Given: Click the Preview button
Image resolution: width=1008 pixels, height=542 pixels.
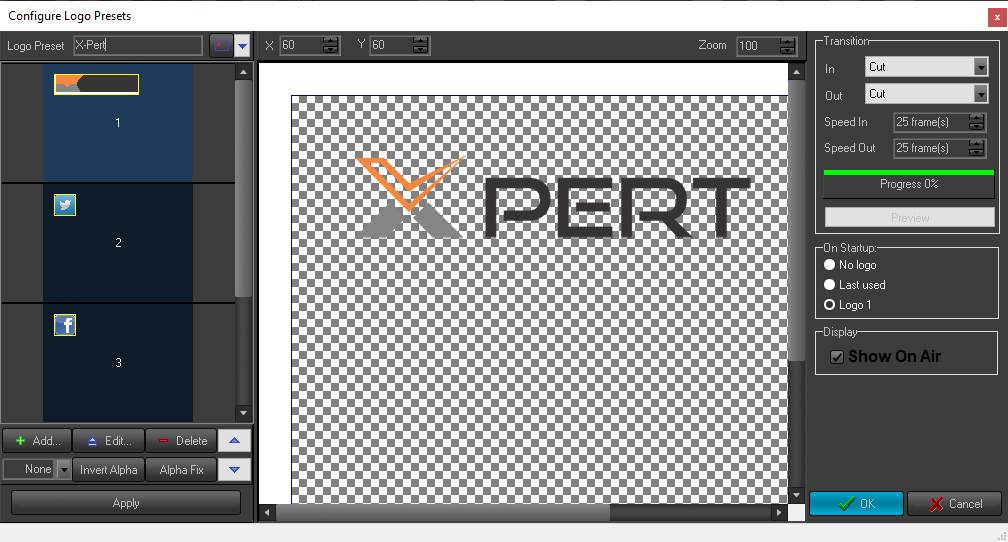Looking at the screenshot, I should point(910,217).
